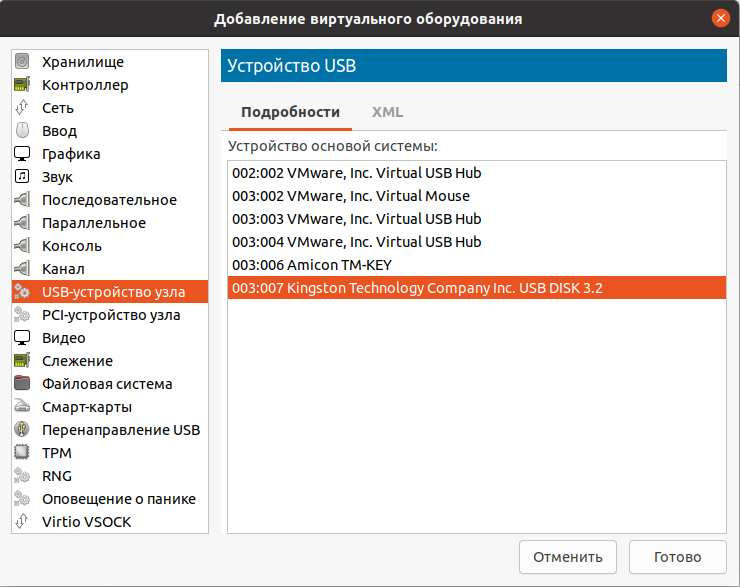
Task: Choose Сеть hardware type
Action: (110, 108)
